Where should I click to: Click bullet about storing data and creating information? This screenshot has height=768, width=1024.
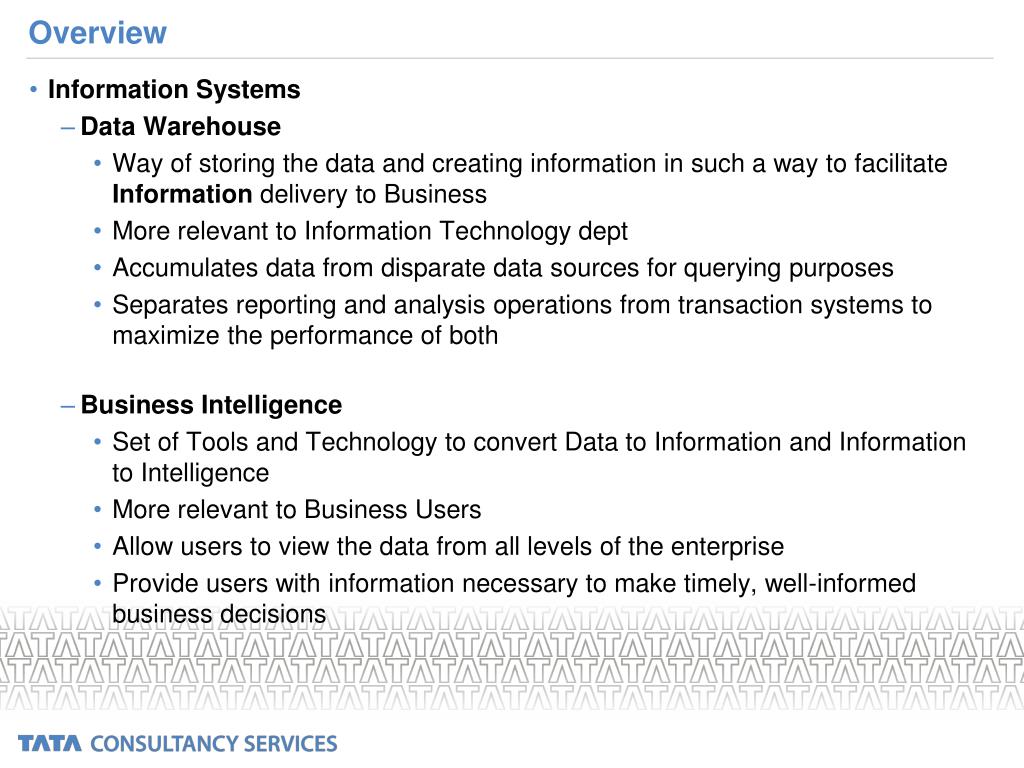pyautogui.click(x=530, y=179)
